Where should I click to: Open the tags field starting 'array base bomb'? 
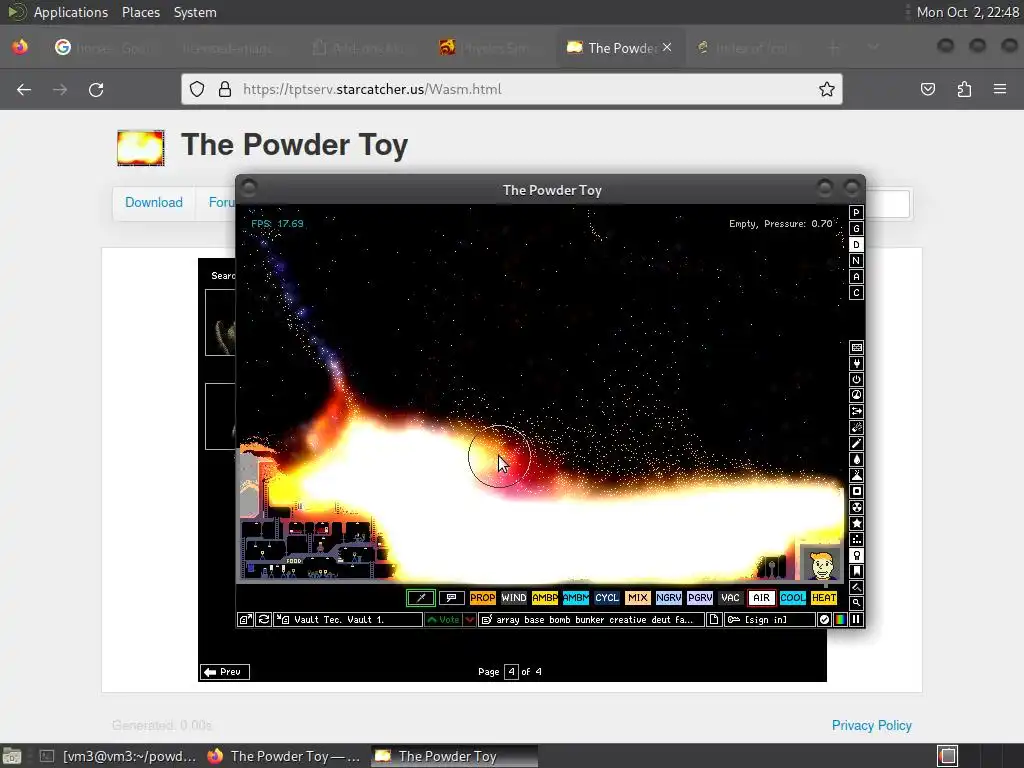592,620
